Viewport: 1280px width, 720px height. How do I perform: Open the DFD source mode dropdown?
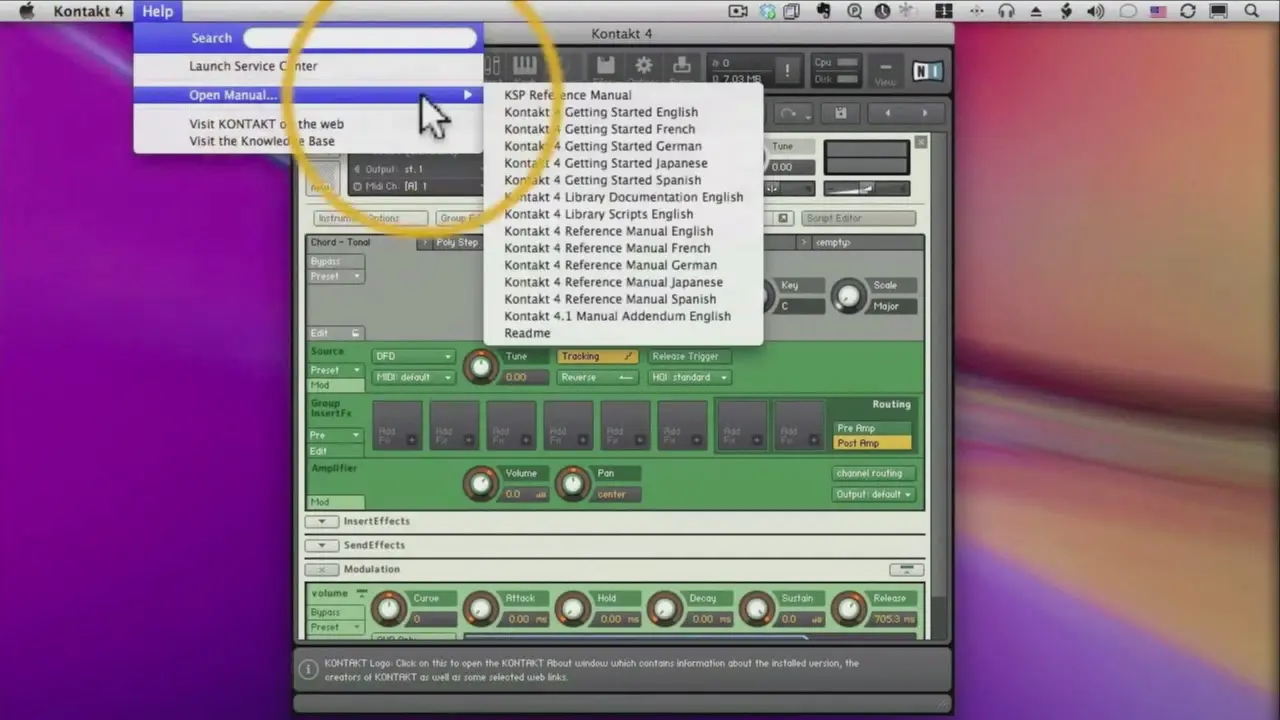point(413,356)
